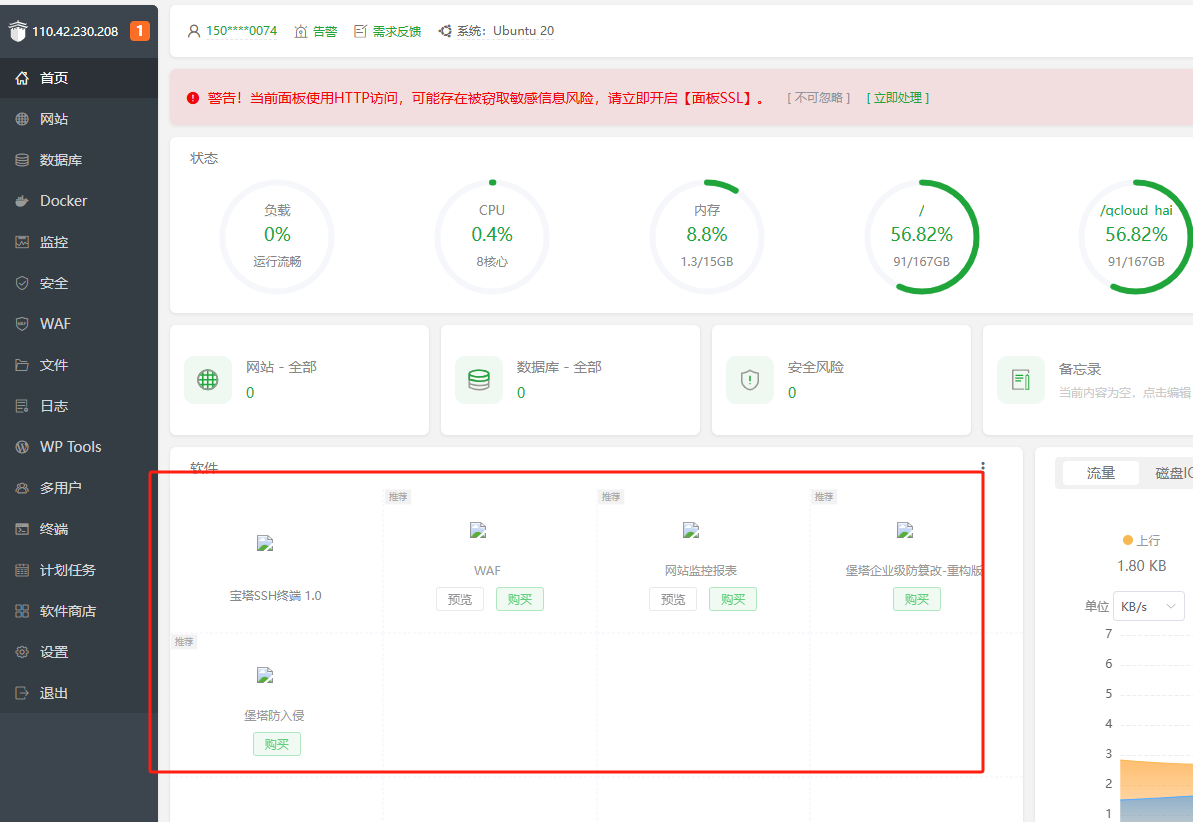Click 购买 button under WAF

[x=520, y=599]
